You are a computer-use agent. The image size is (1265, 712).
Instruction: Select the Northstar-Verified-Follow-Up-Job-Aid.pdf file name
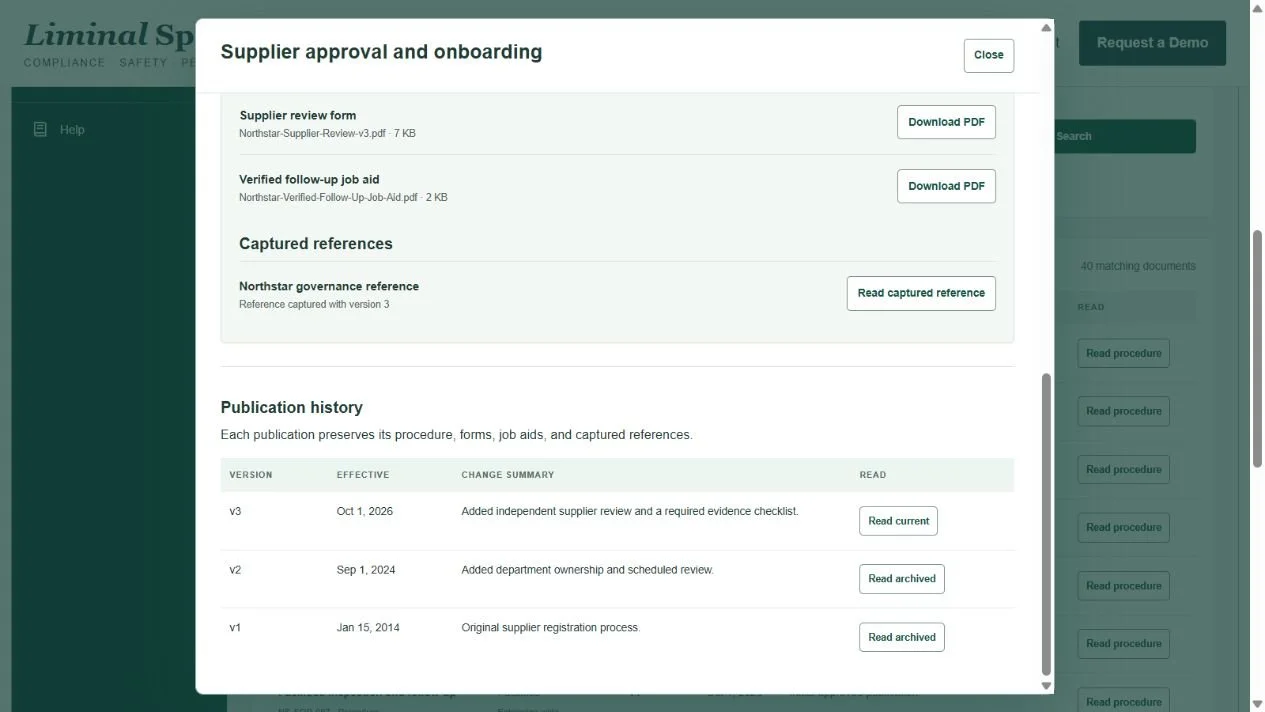(328, 197)
